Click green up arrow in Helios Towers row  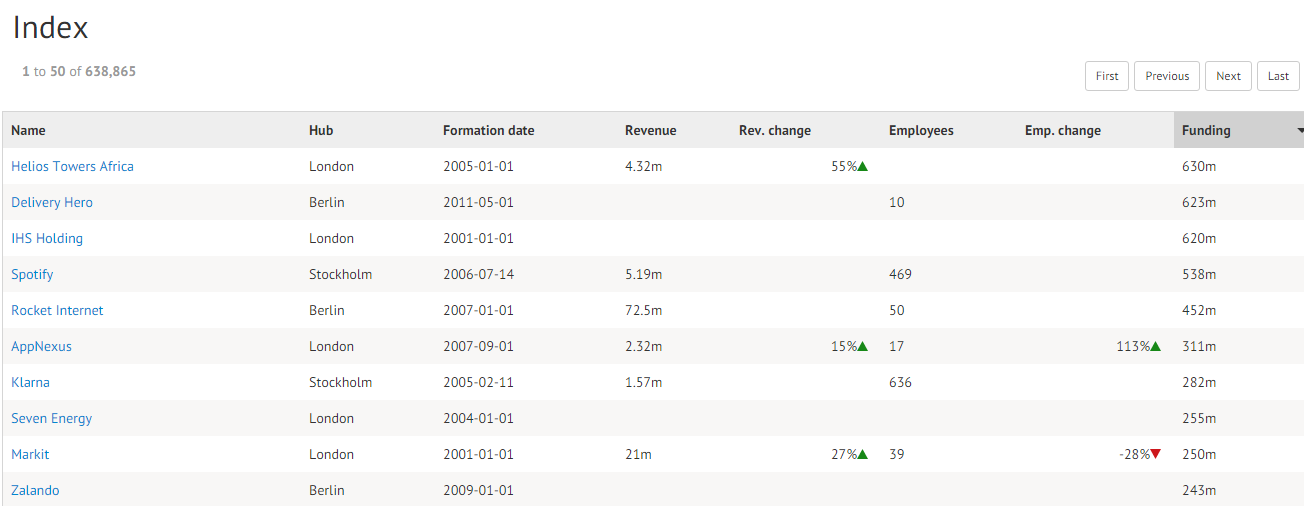coord(863,167)
